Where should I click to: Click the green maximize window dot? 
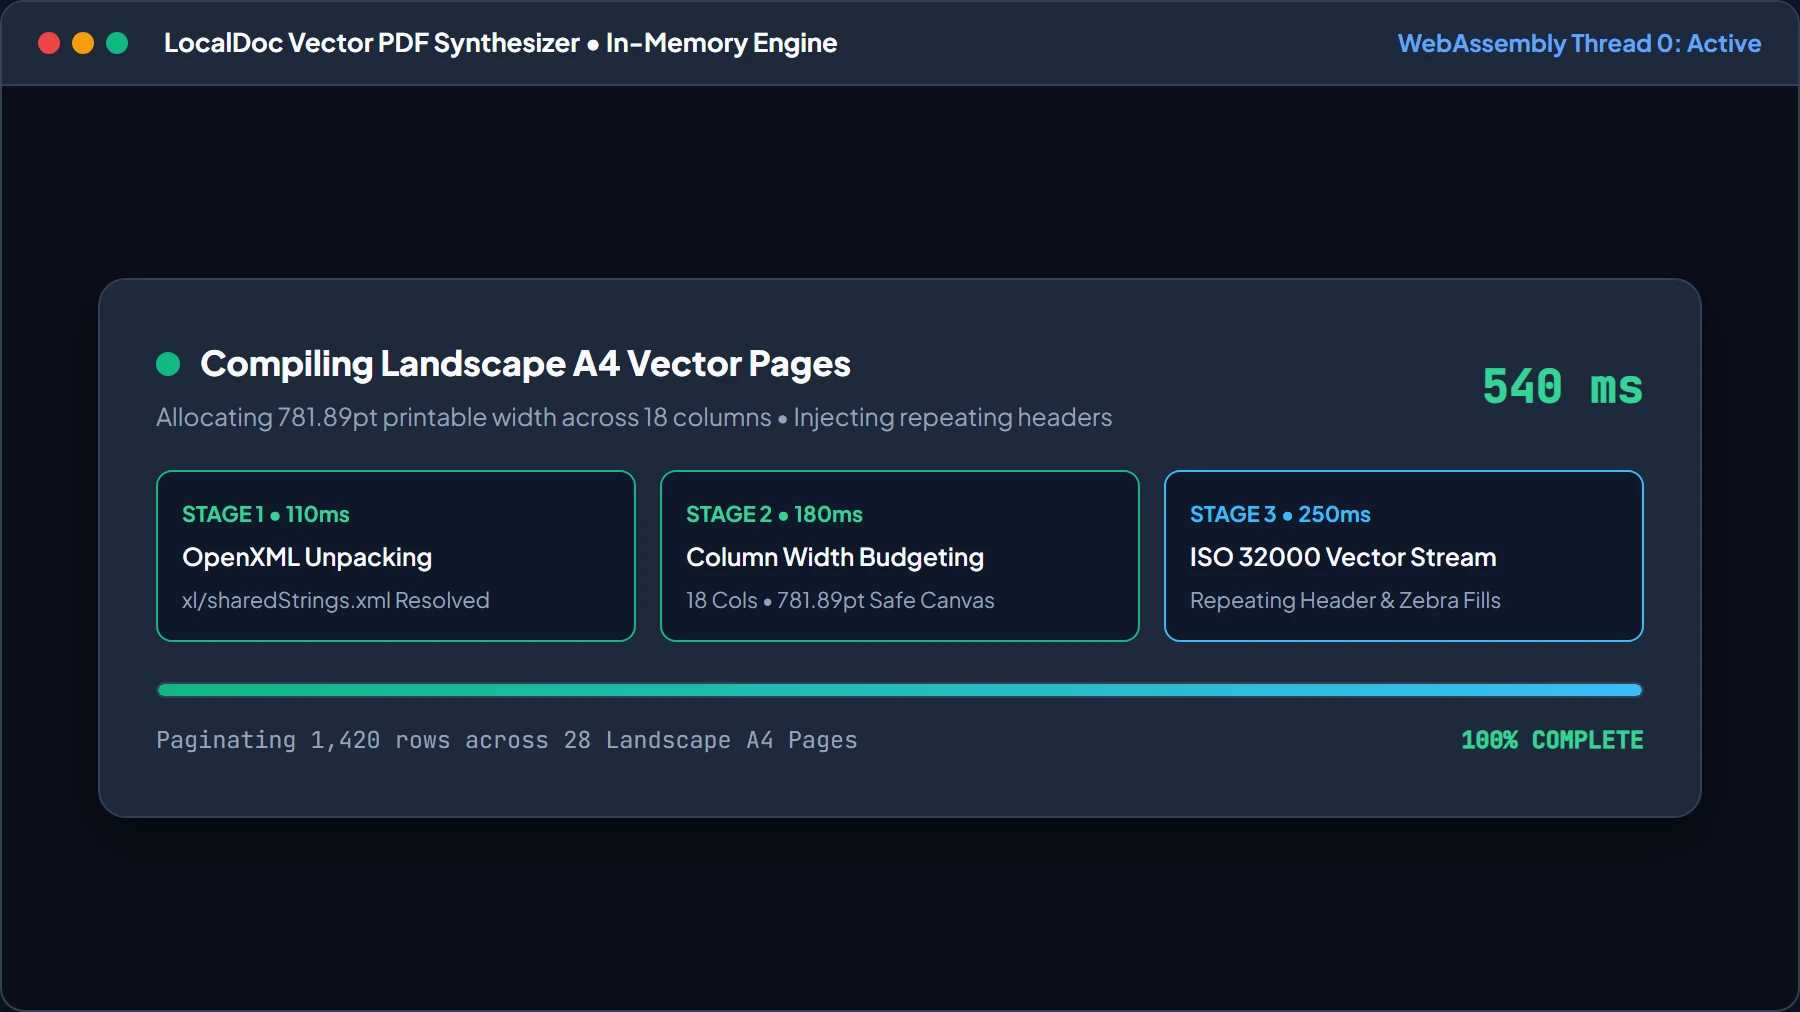tap(117, 43)
